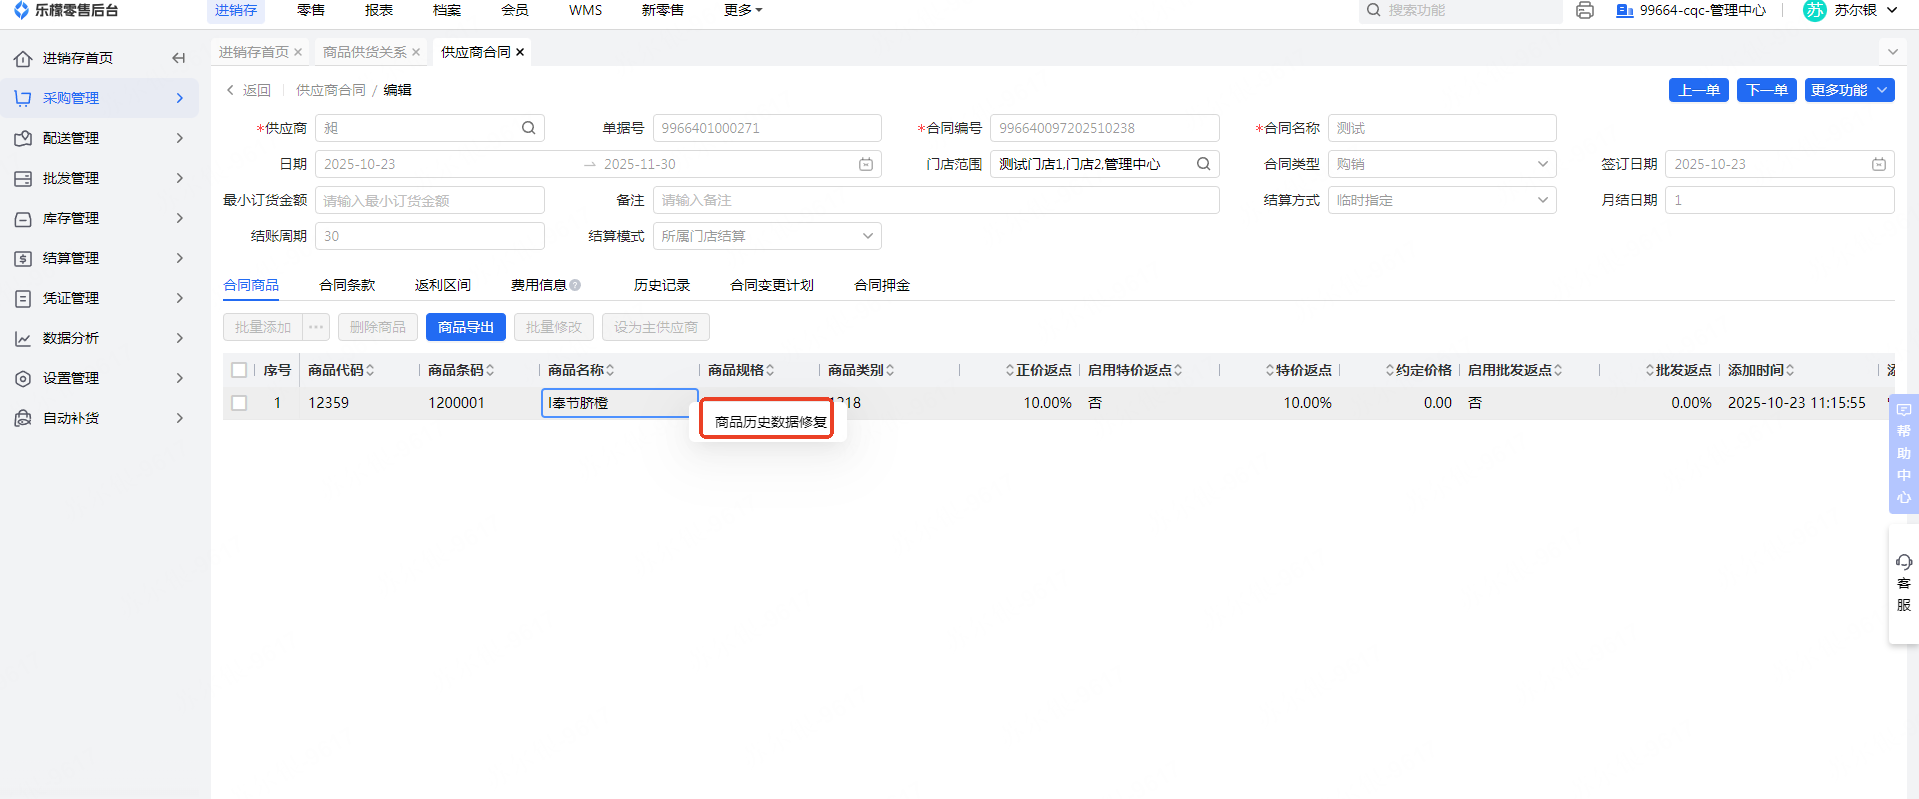The width and height of the screenshot is (1919, 799).
Task: Open the 会员 top menu
Action: pyautogui.click(x=515, y=10)
